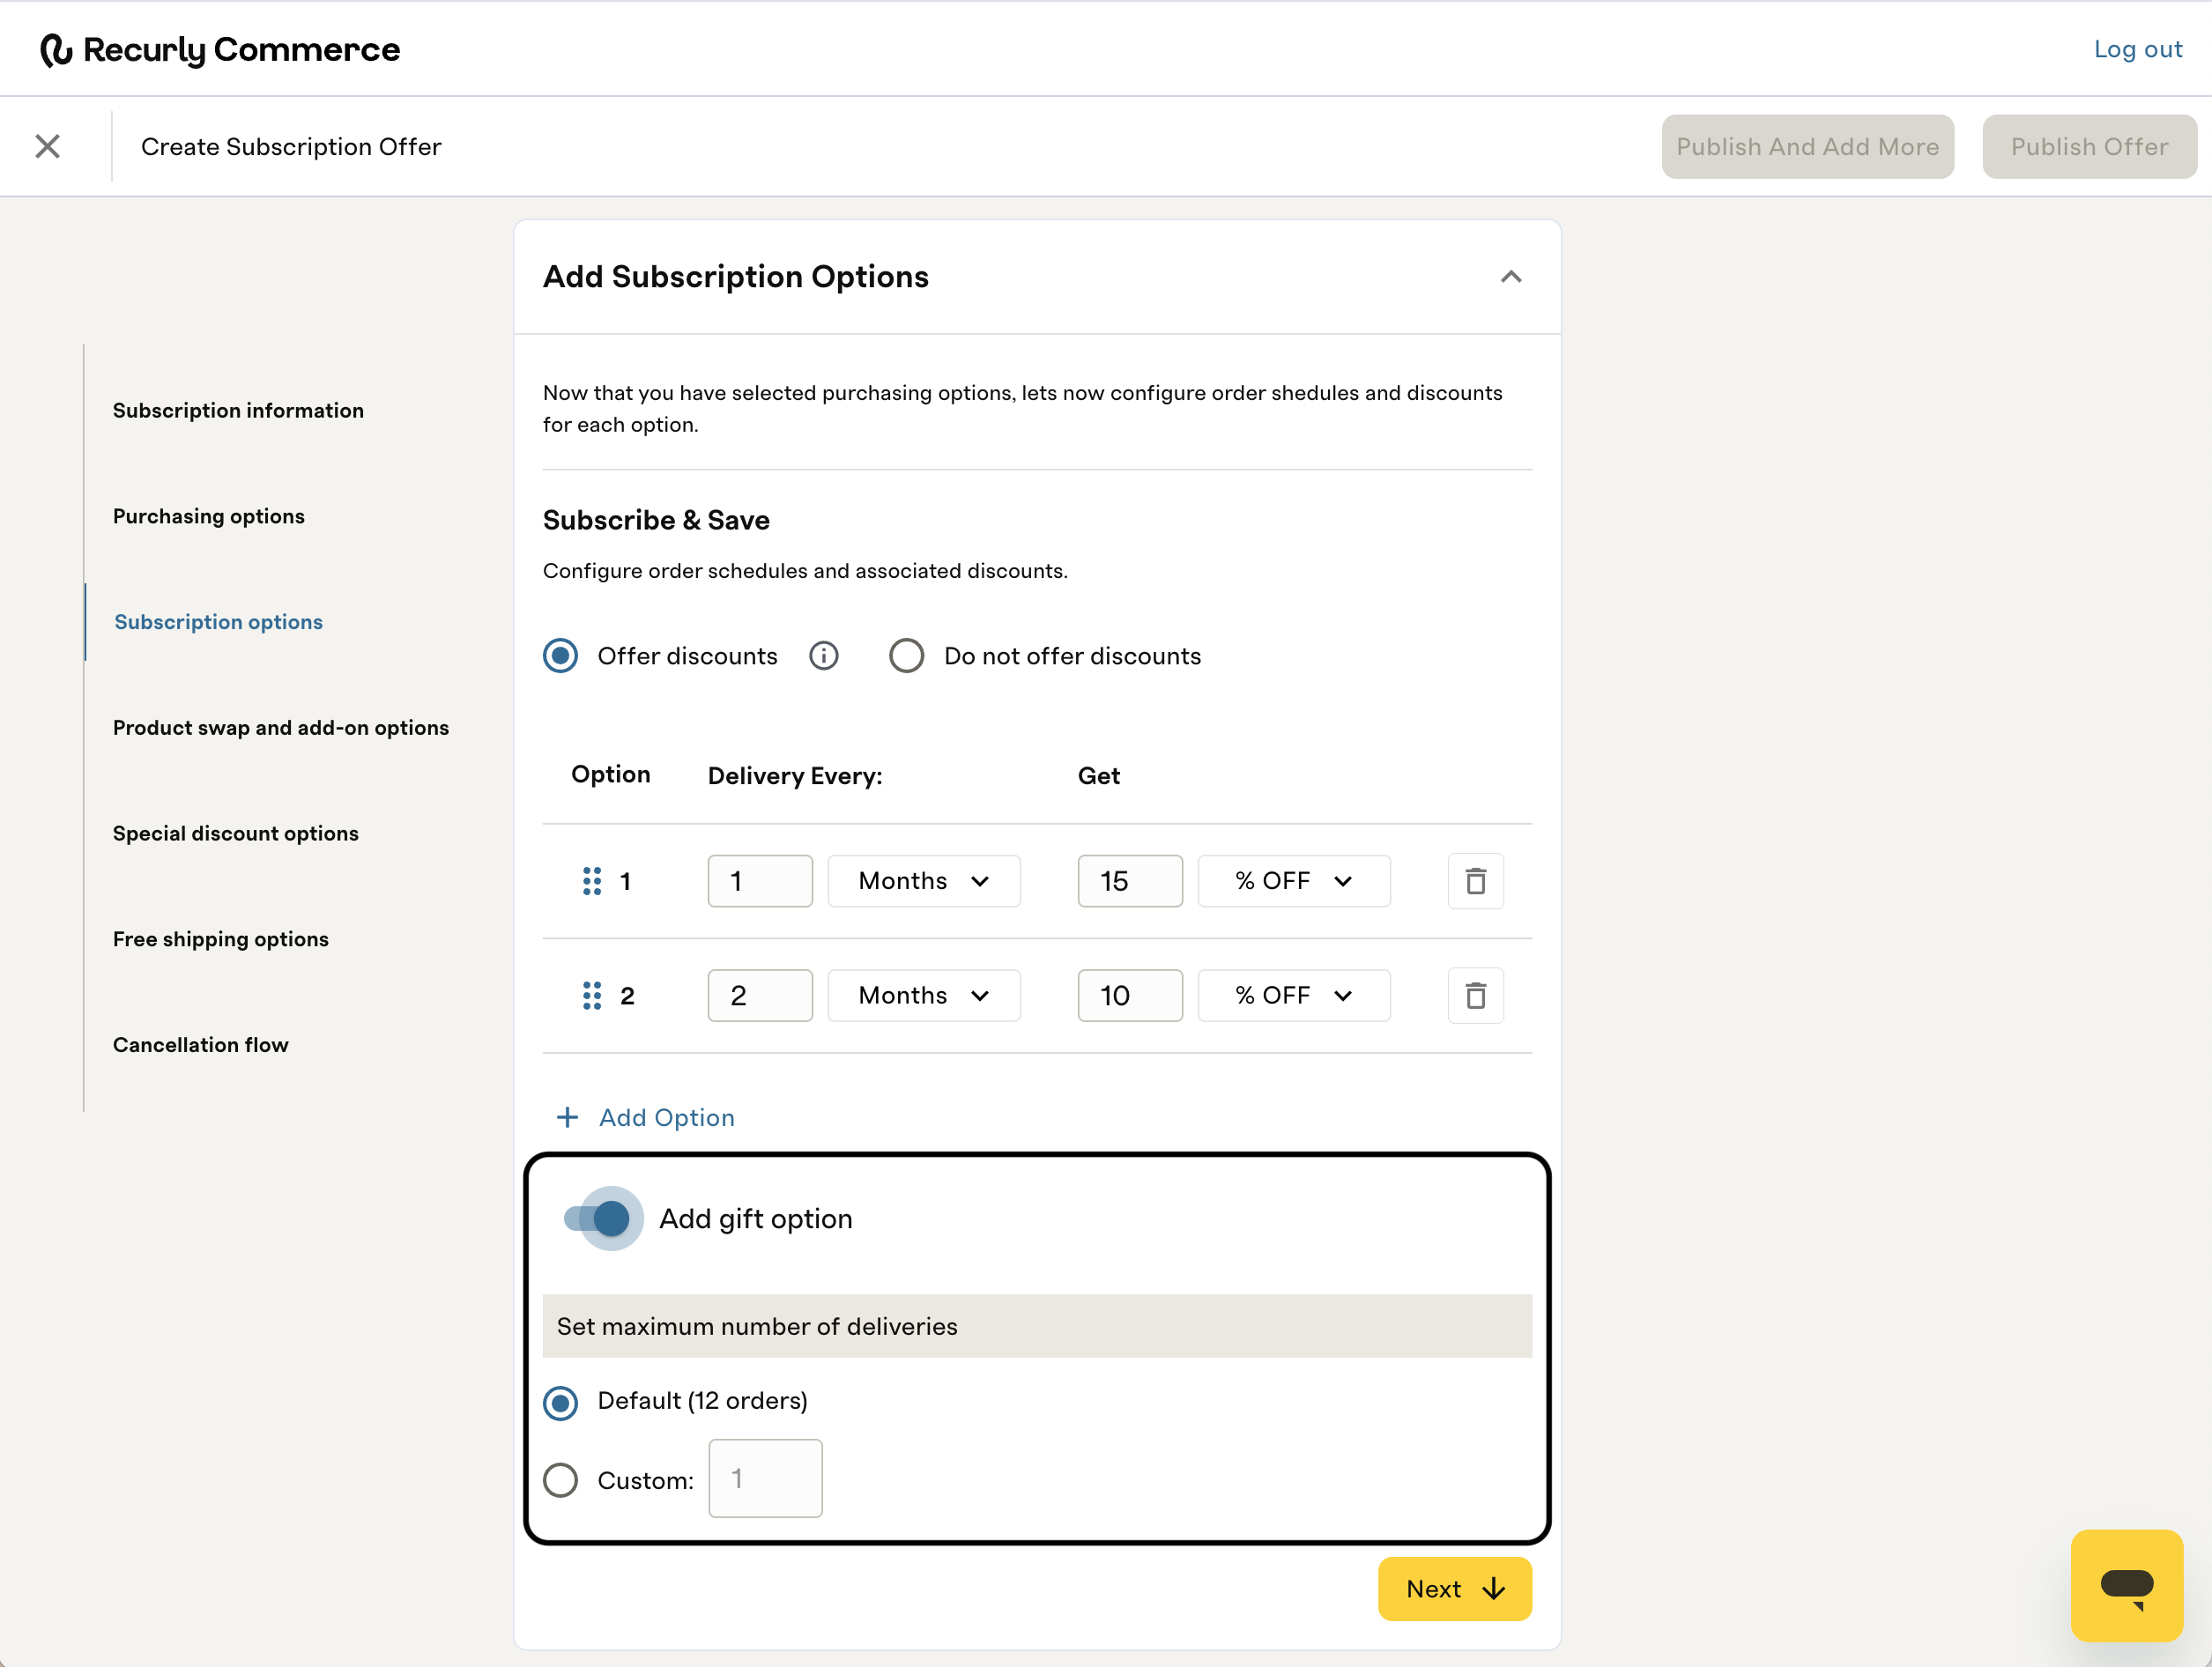
Task: Click the info icon beside Offer discounts
Action: pos(823,656)
